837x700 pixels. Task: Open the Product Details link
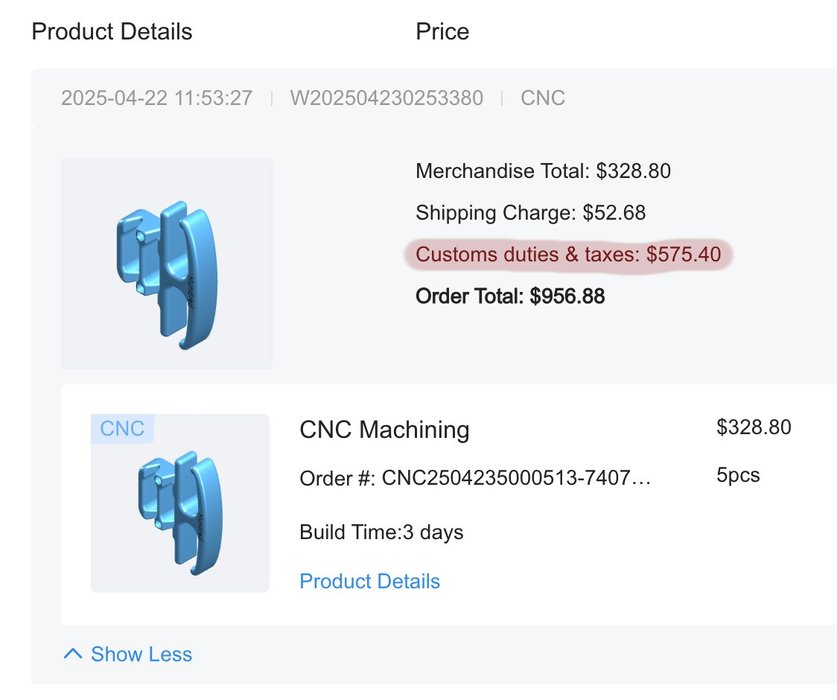coord(369,581)
